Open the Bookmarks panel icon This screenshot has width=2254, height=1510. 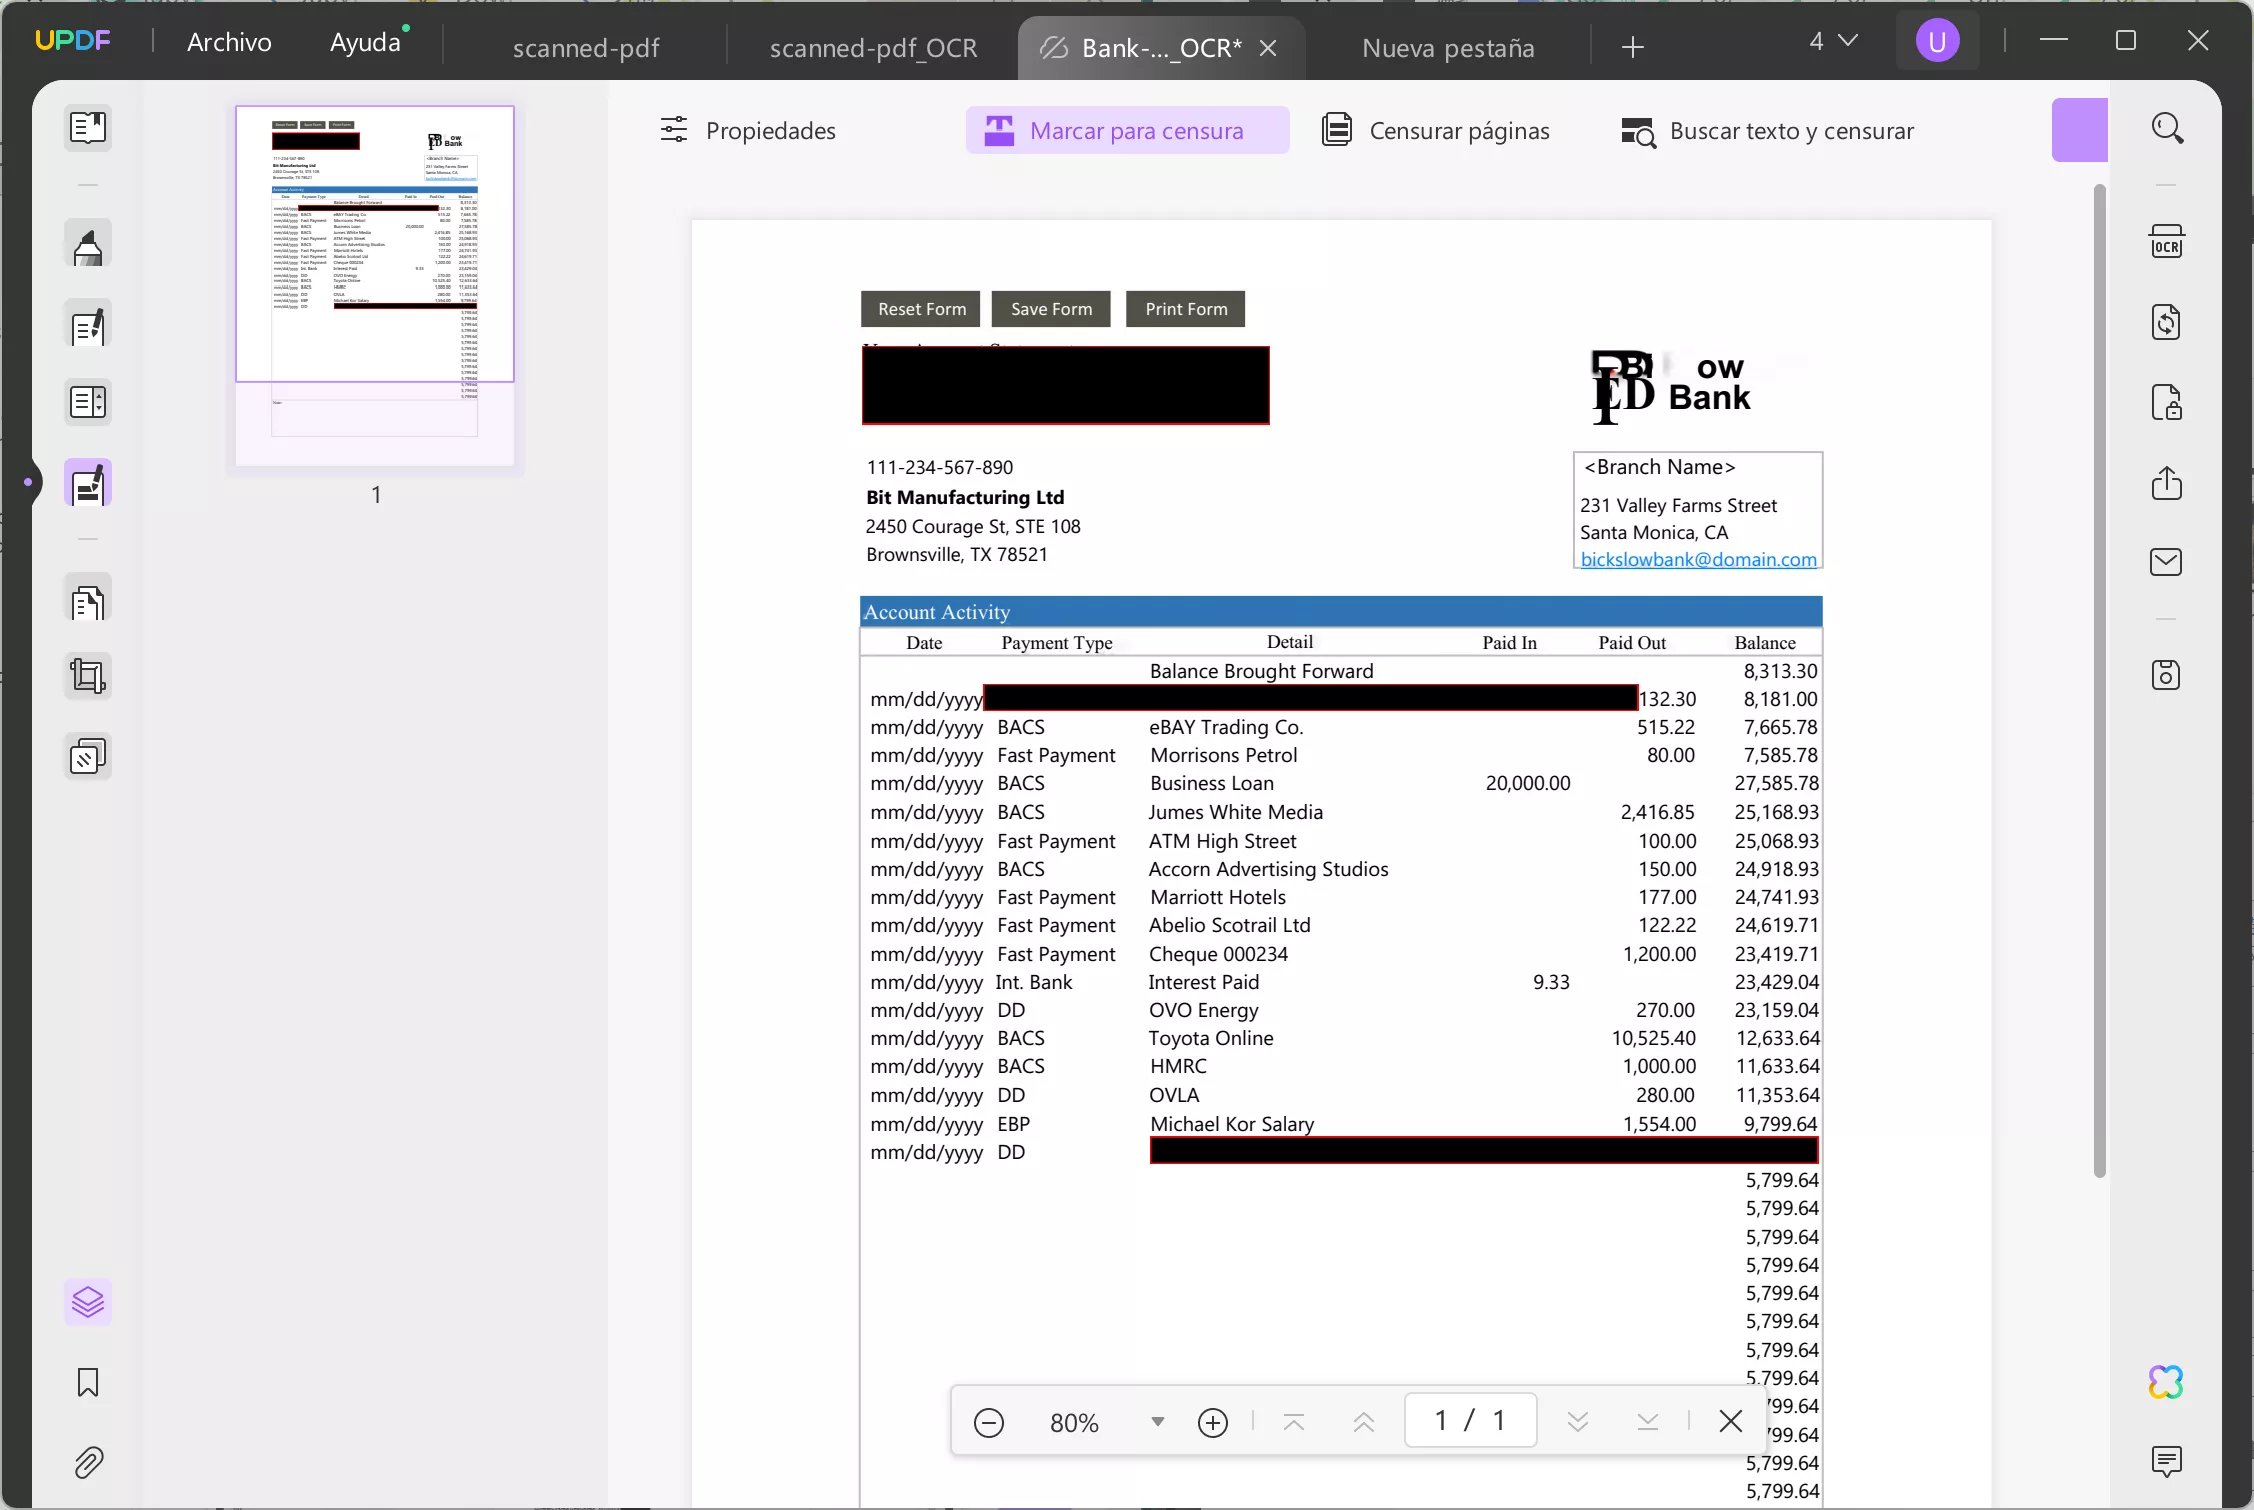coord(88,1383)
